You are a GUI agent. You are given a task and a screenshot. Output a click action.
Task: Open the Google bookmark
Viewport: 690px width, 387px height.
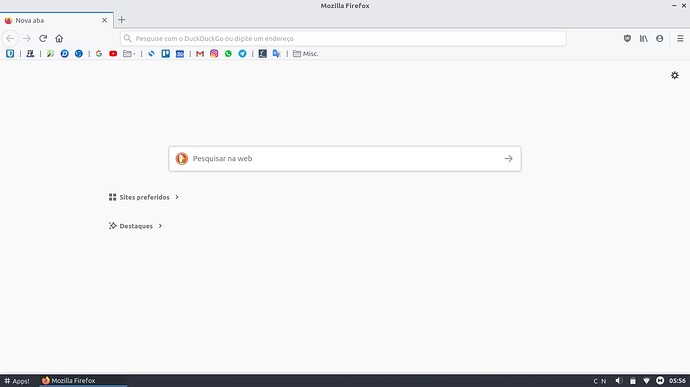point(99,54)
